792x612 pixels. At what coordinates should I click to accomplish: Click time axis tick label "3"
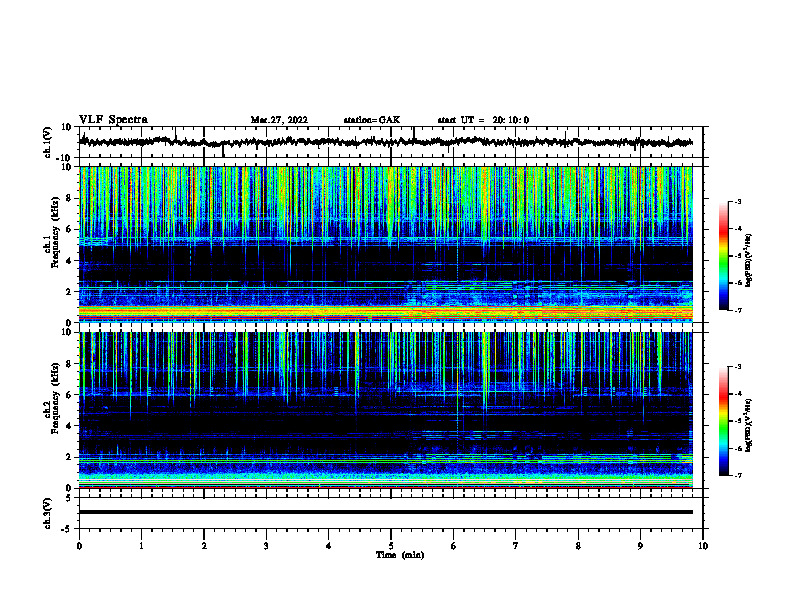[266, 546]
